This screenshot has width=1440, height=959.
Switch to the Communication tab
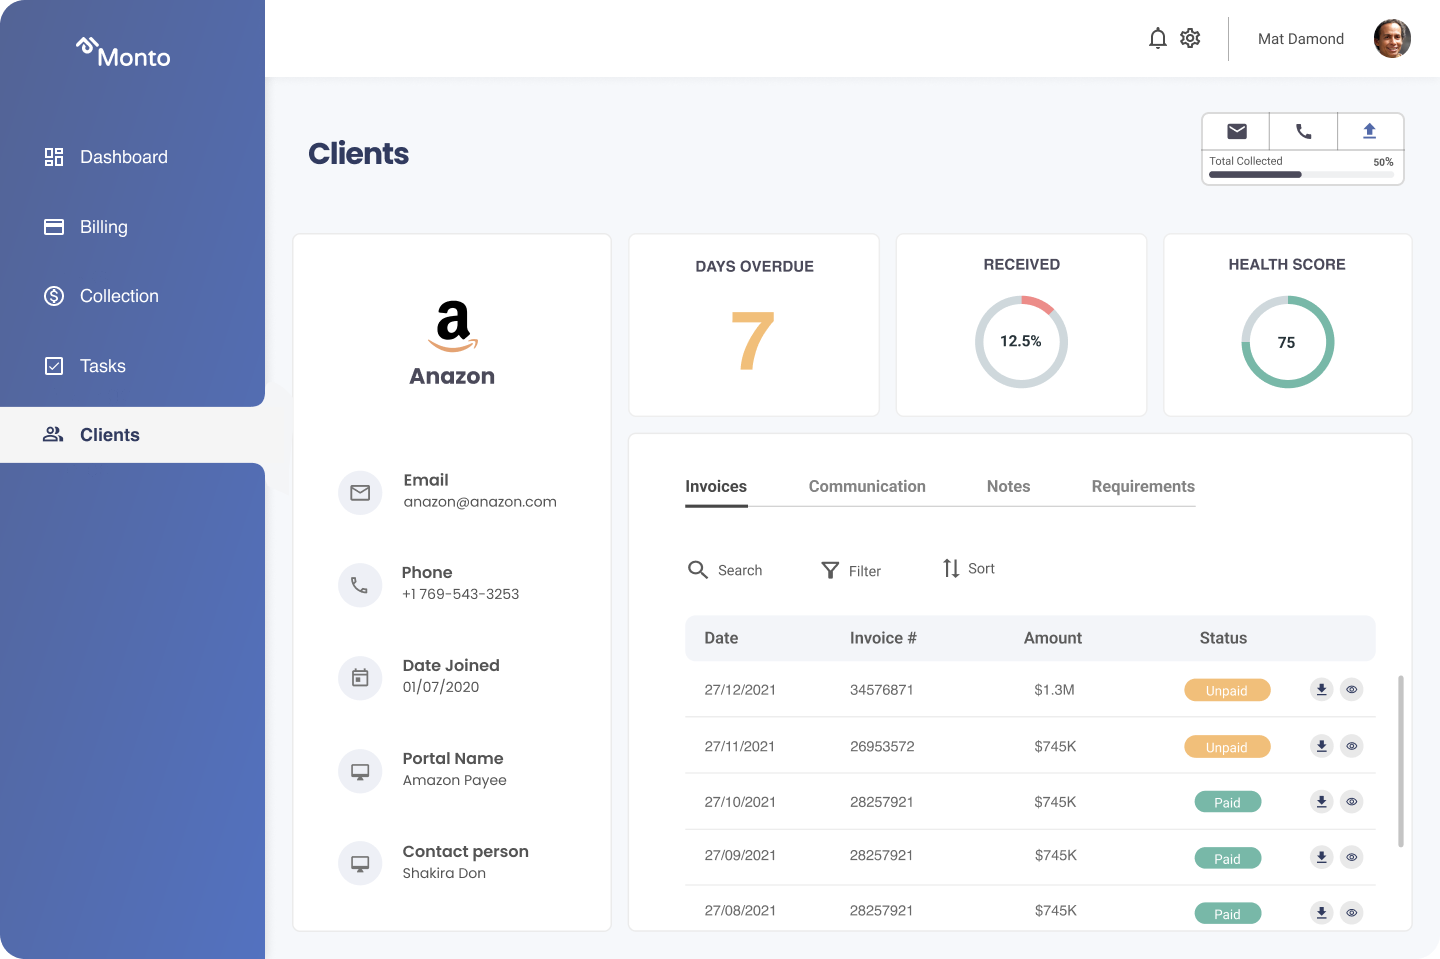tap(867, 487)
